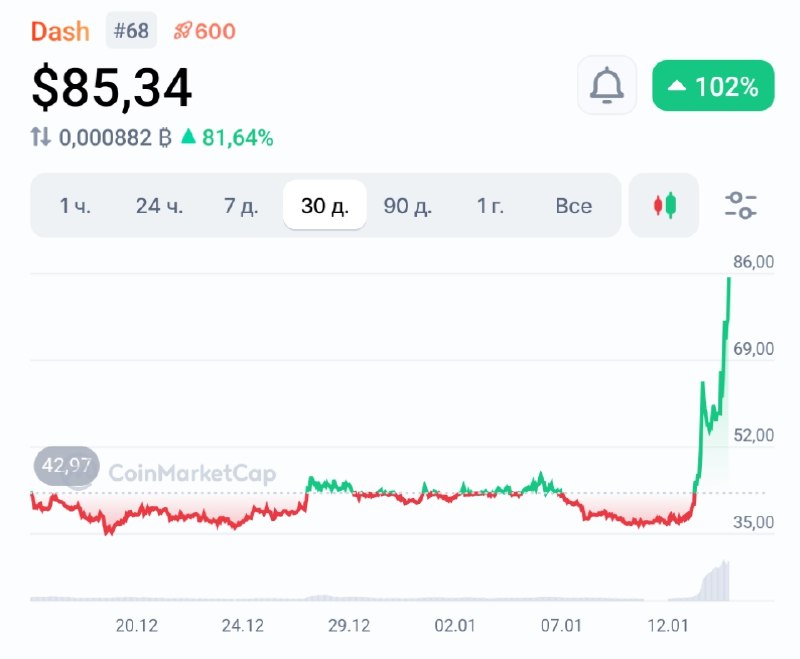Screen dimensions: 800x659
Task: Tap the $85,34 price value
Action: tap(112, 88)
